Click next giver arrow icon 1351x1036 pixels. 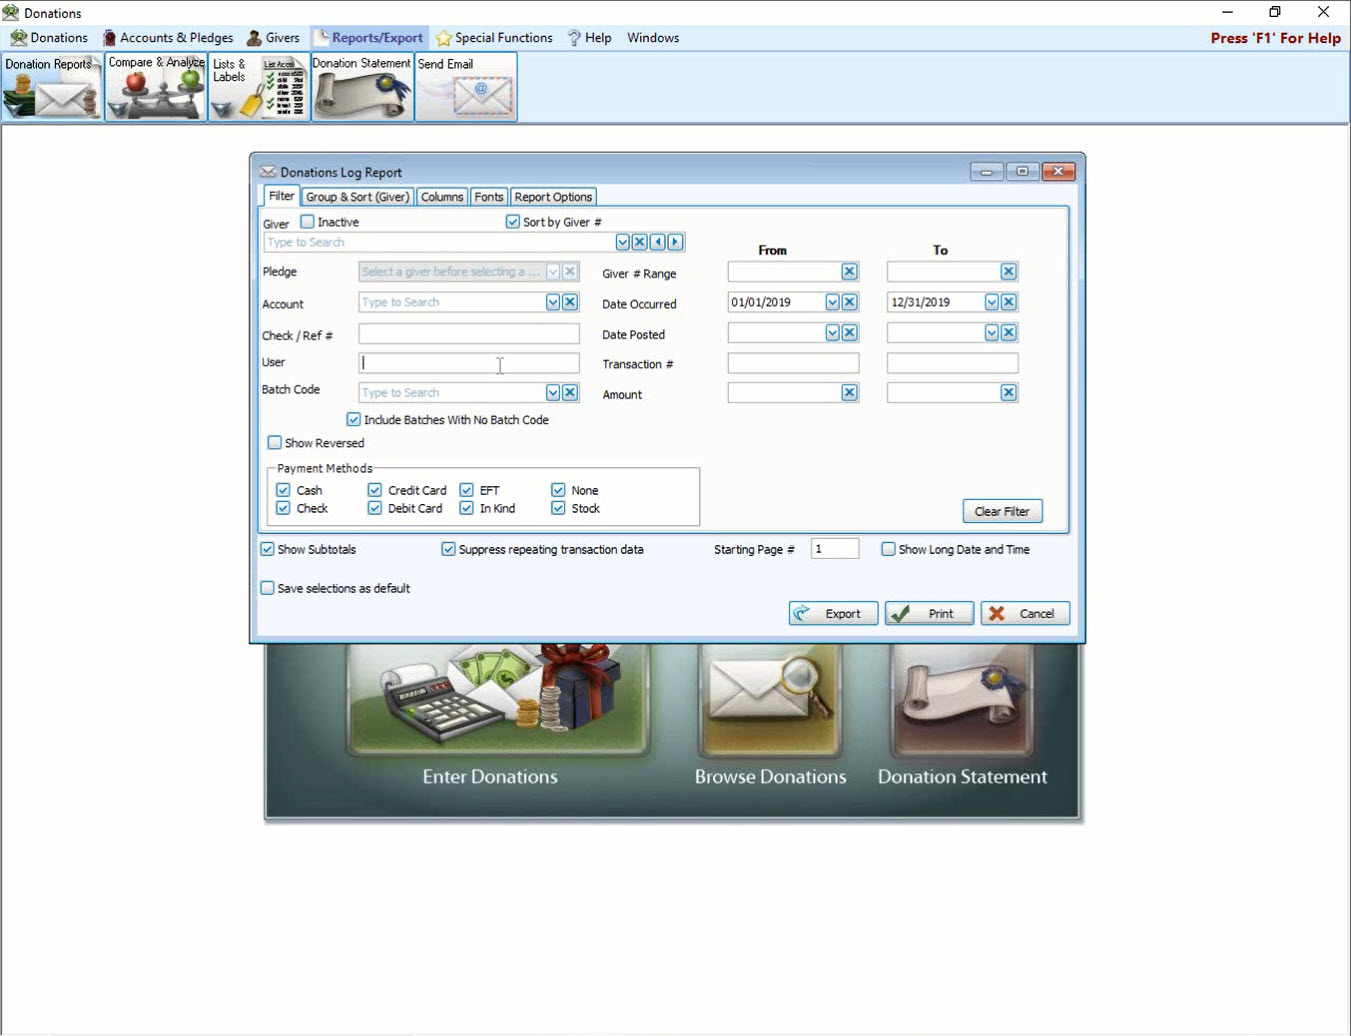pos(676,242)
